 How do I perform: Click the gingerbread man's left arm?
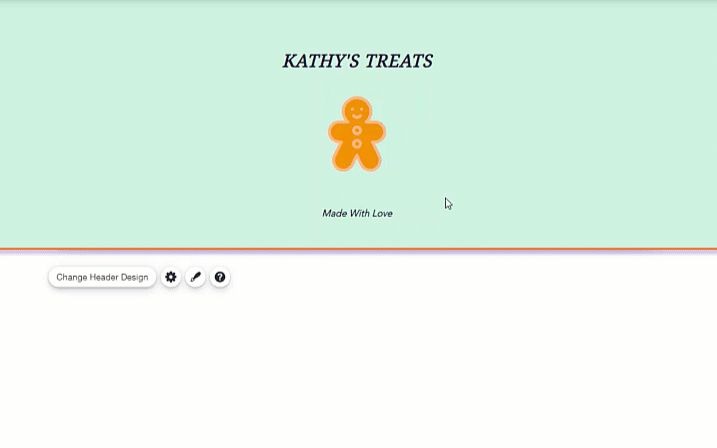coord(337,131)
